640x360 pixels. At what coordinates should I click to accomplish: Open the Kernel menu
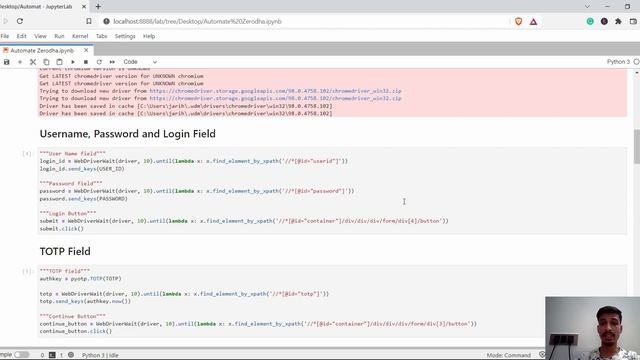coord(80,36)
